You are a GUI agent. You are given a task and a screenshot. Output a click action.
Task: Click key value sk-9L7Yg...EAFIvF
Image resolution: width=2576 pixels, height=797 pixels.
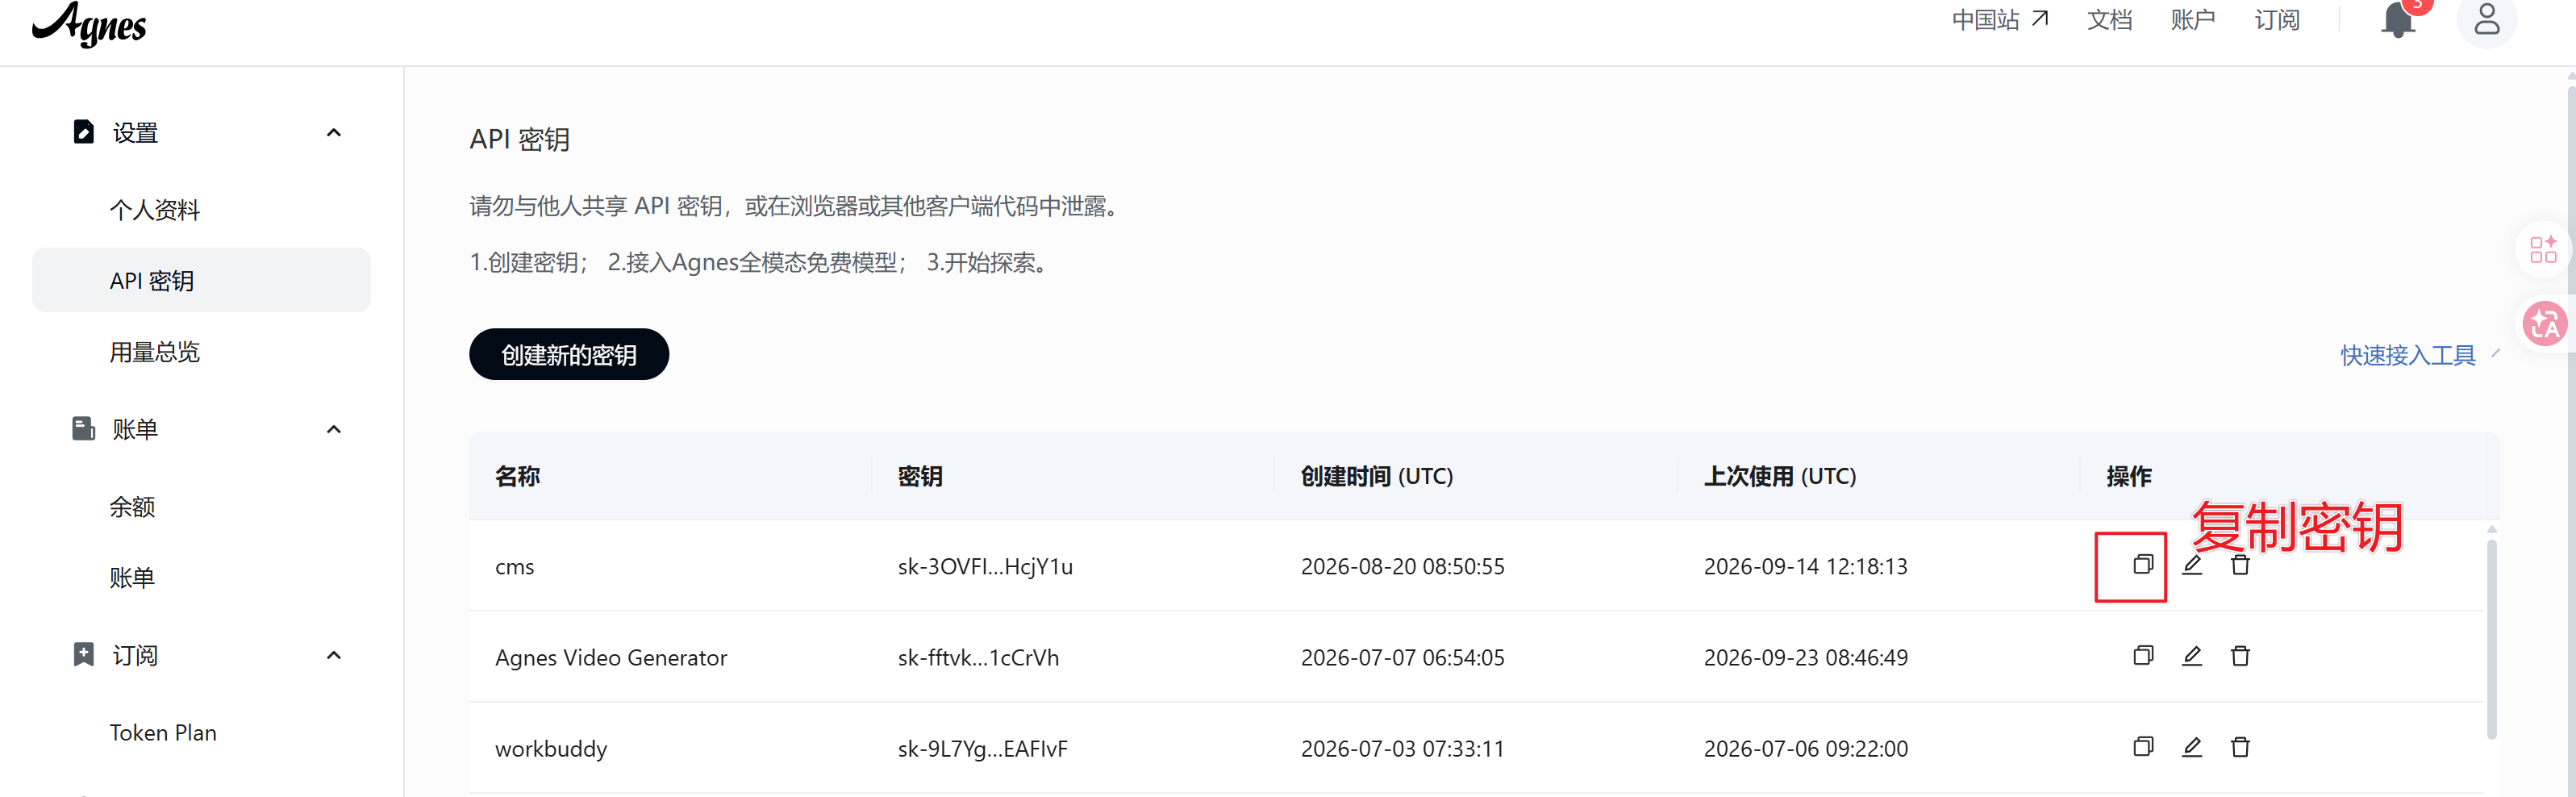click(x=982, y=749)
